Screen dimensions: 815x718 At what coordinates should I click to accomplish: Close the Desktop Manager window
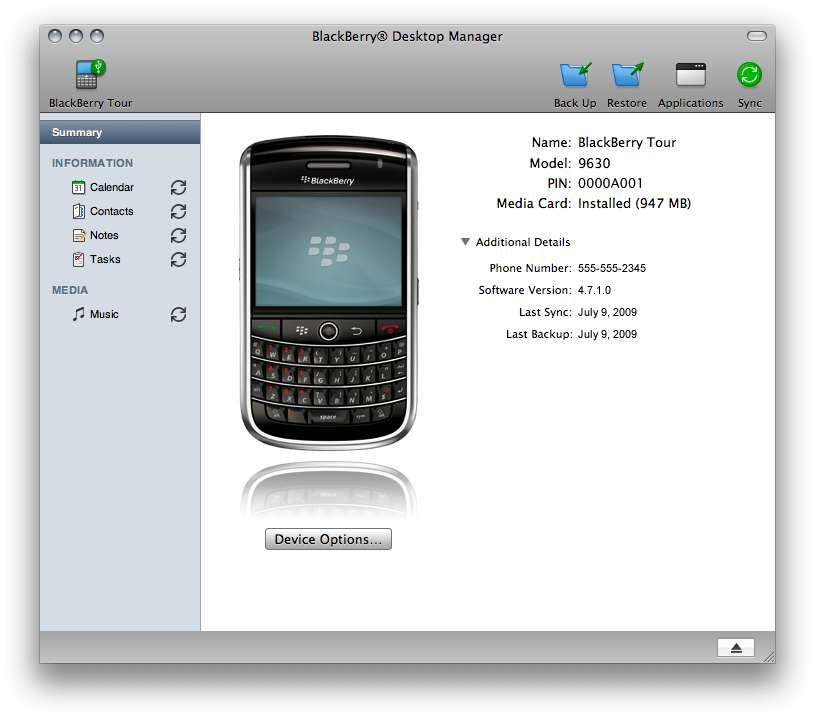(x=55, y=36)
